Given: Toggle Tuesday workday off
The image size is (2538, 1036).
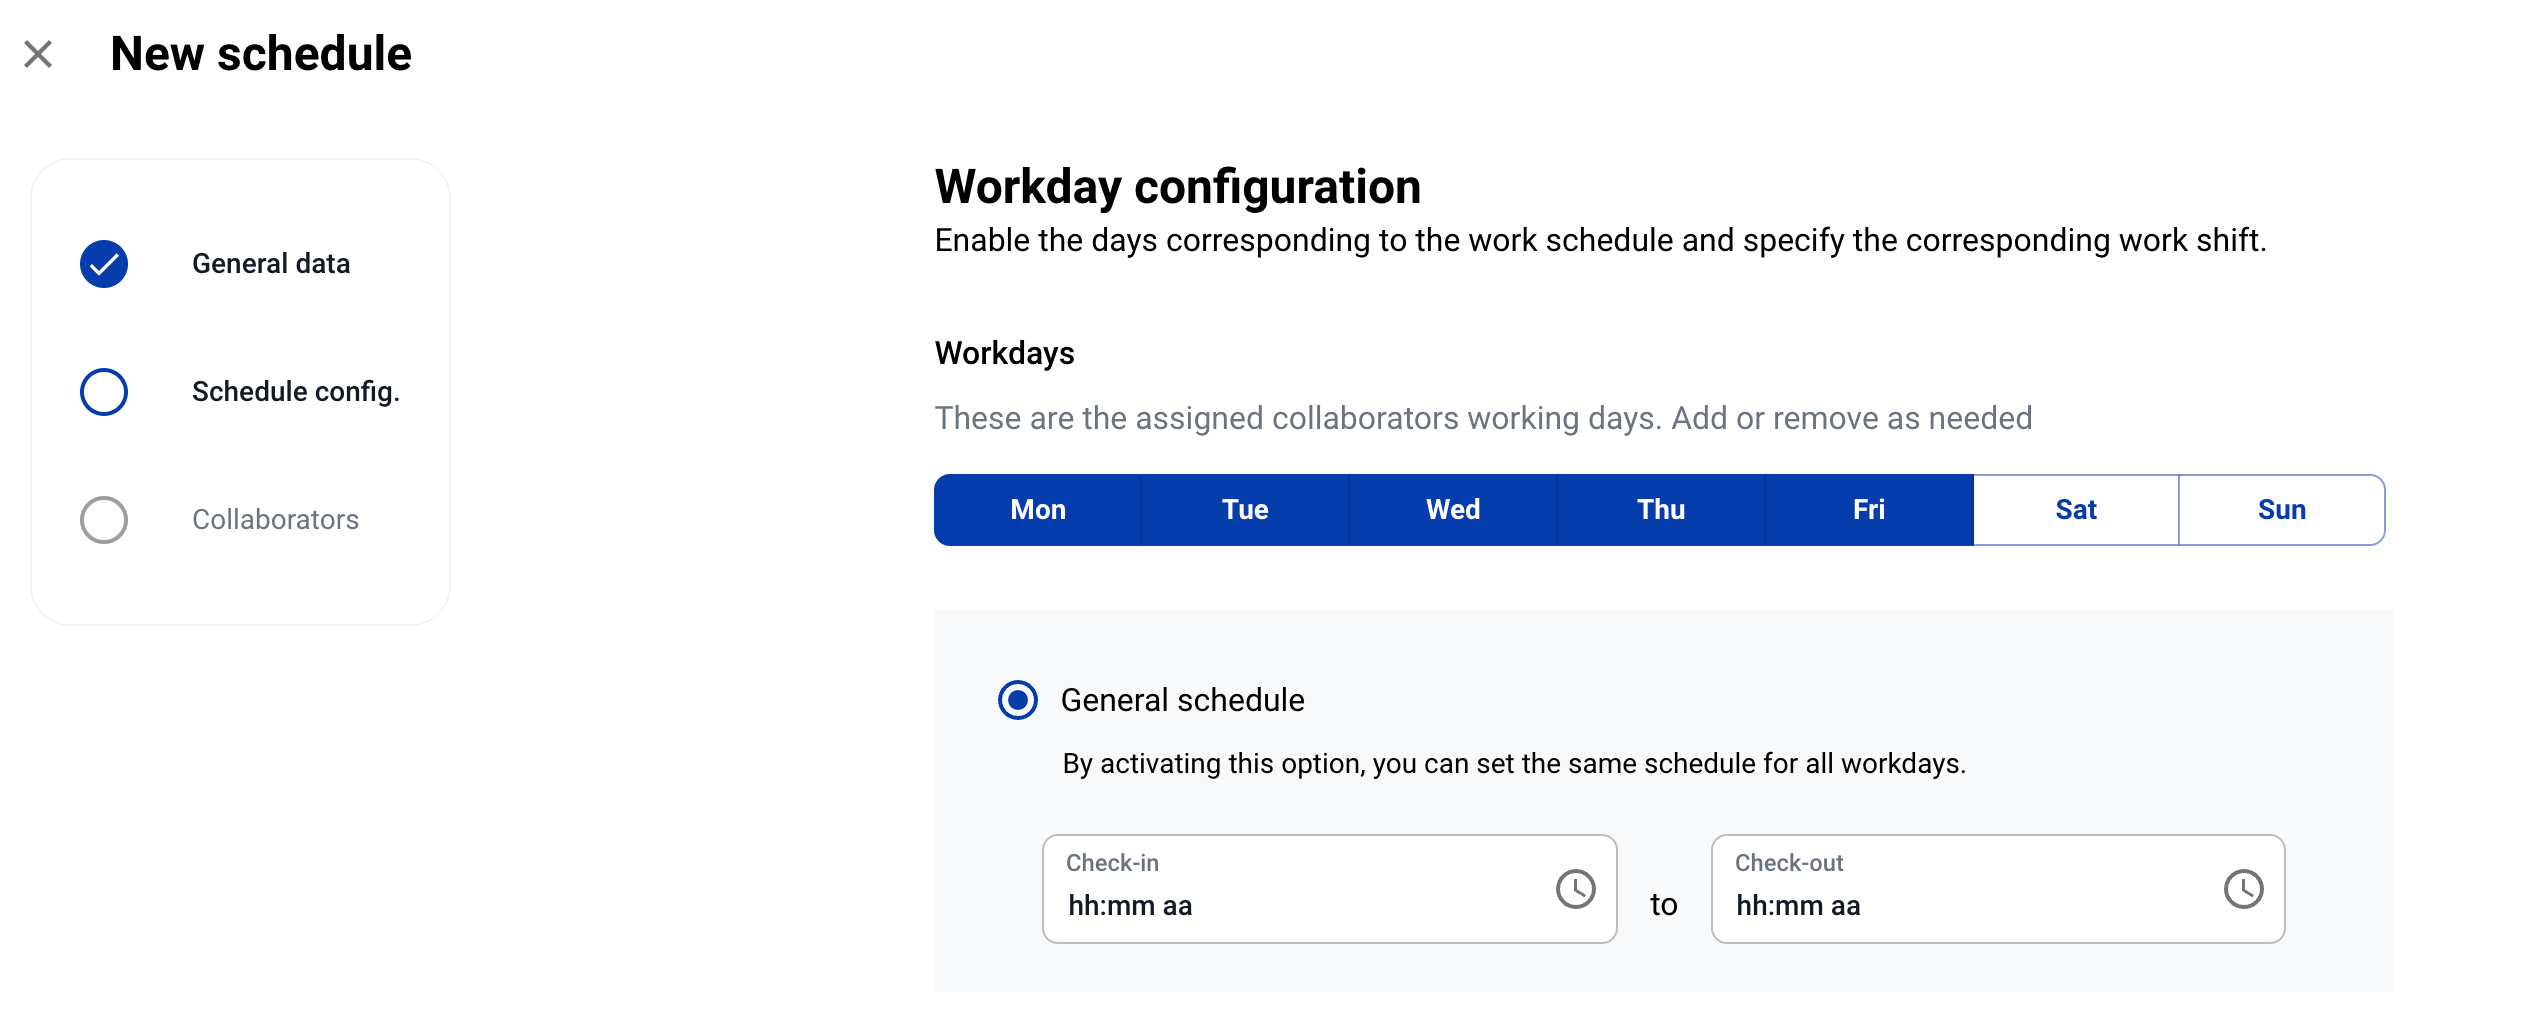Looking at the screenshot, I should [1245, 510].
